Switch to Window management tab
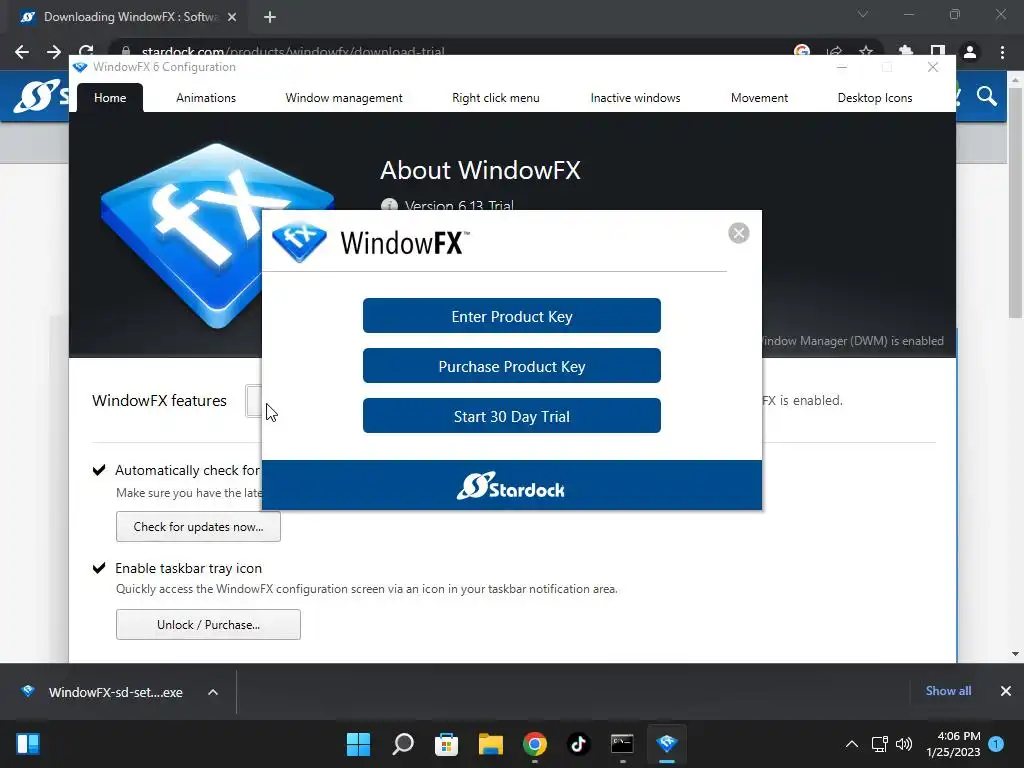 point(344,98)
